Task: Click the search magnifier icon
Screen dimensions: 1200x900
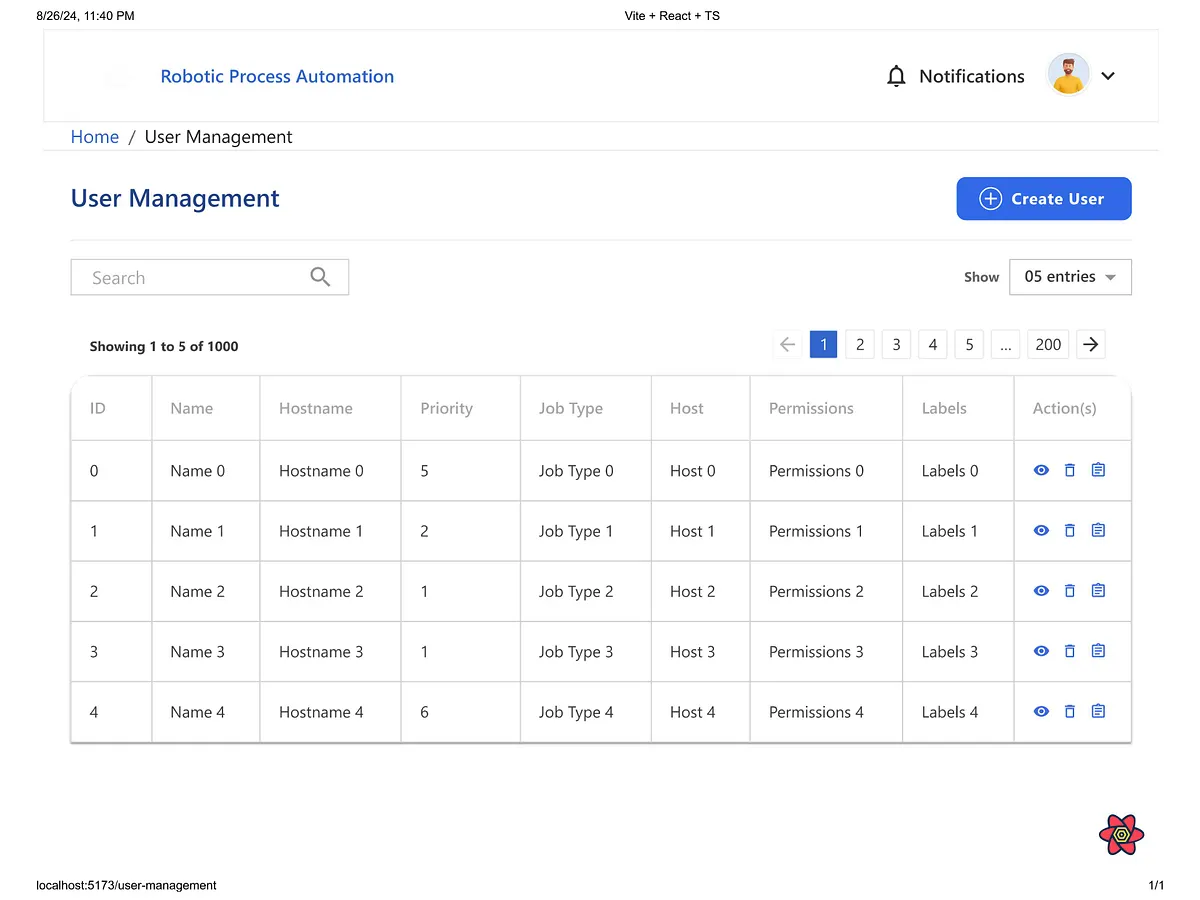Action: click(x=320, y=277)
